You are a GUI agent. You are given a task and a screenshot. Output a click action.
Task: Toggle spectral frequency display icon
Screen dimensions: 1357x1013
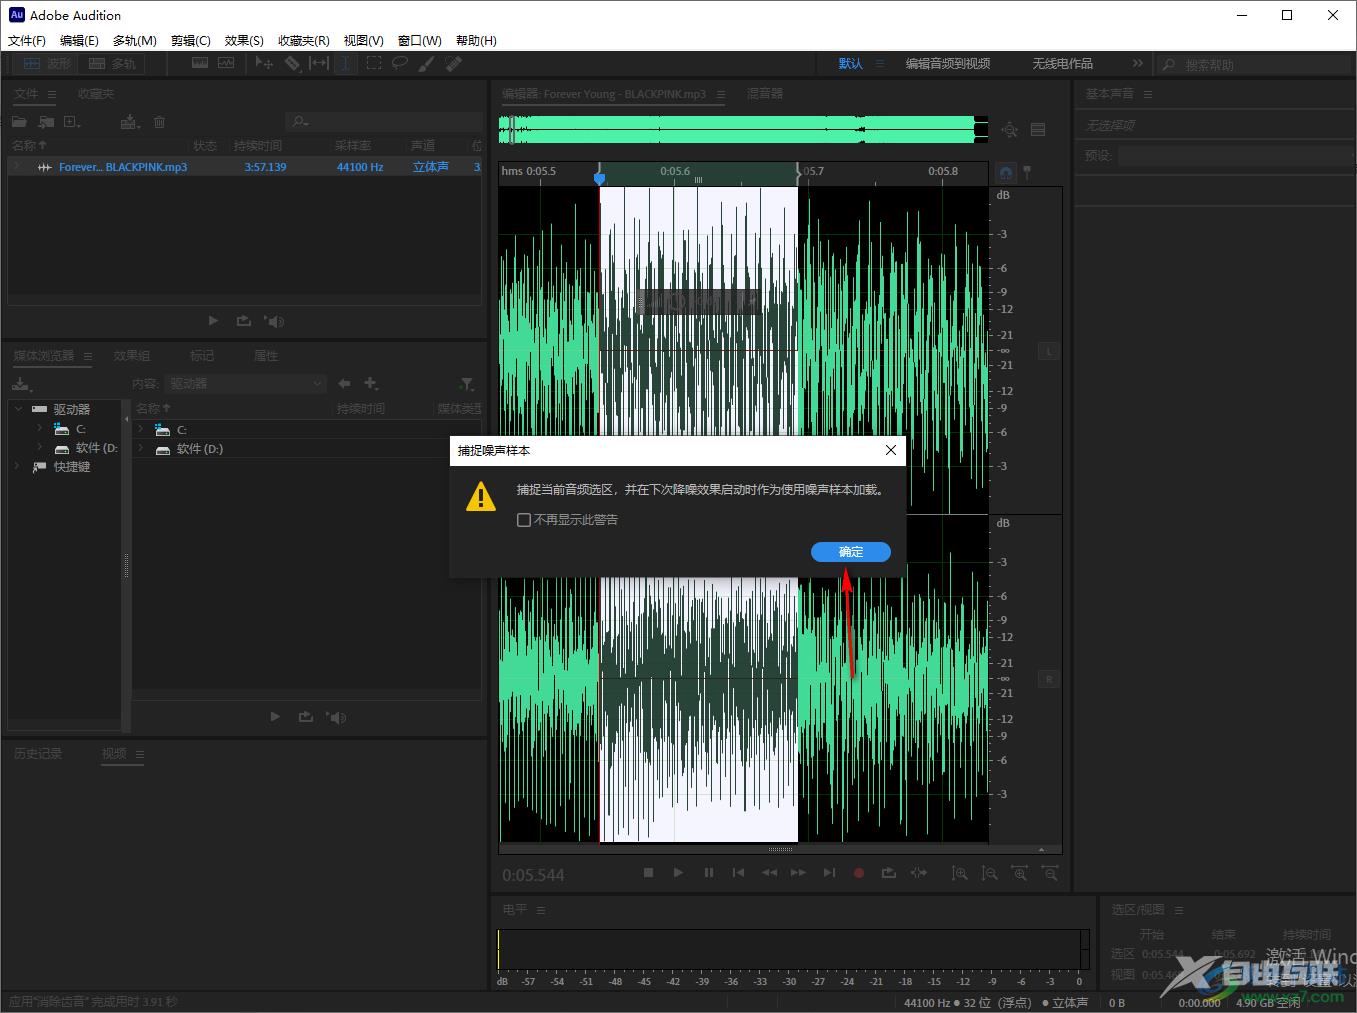[x=200, y=63]
